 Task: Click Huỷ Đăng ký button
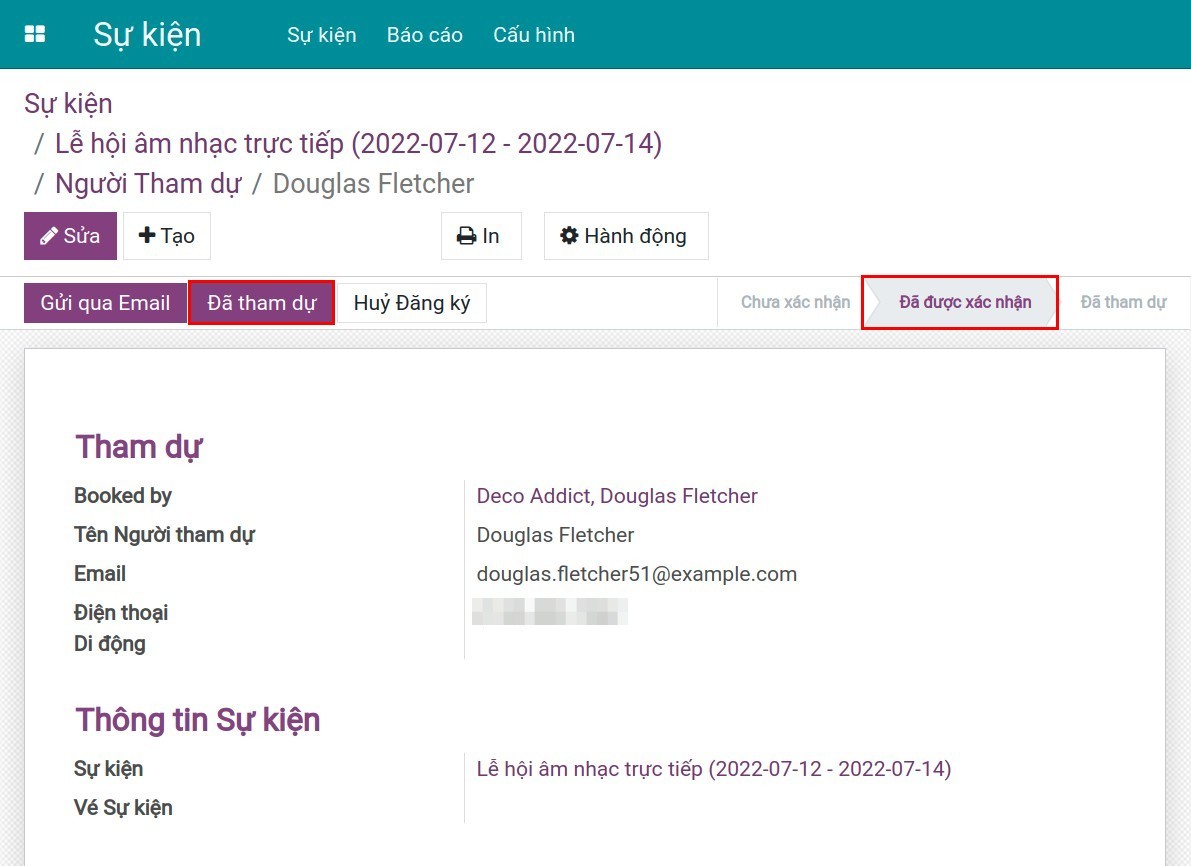point(411,303)
